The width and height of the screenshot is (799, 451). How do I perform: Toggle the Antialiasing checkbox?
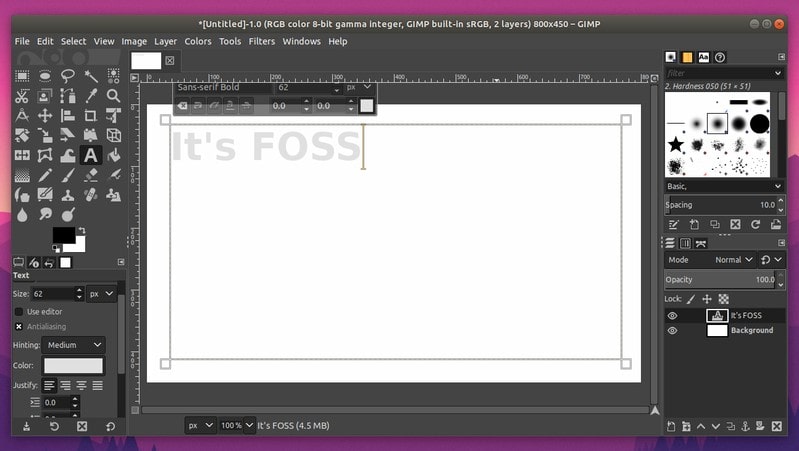19,326
